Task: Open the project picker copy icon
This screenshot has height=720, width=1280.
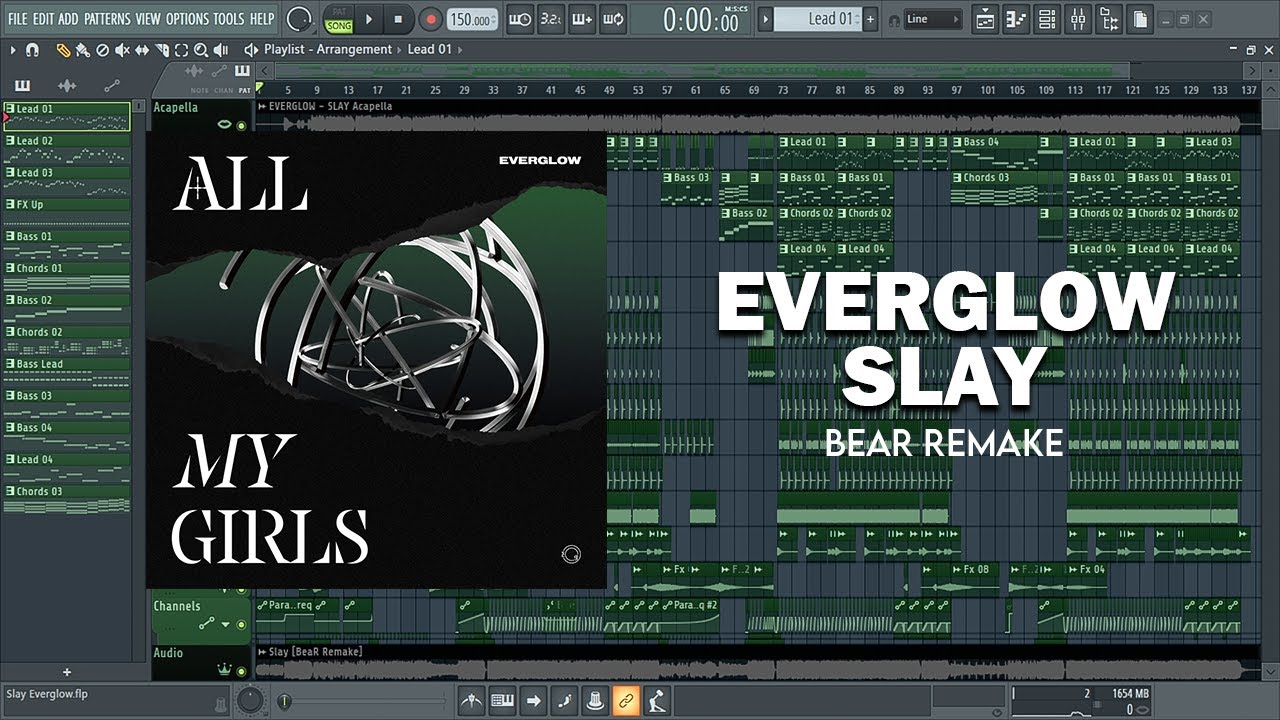Action: 1140,19
